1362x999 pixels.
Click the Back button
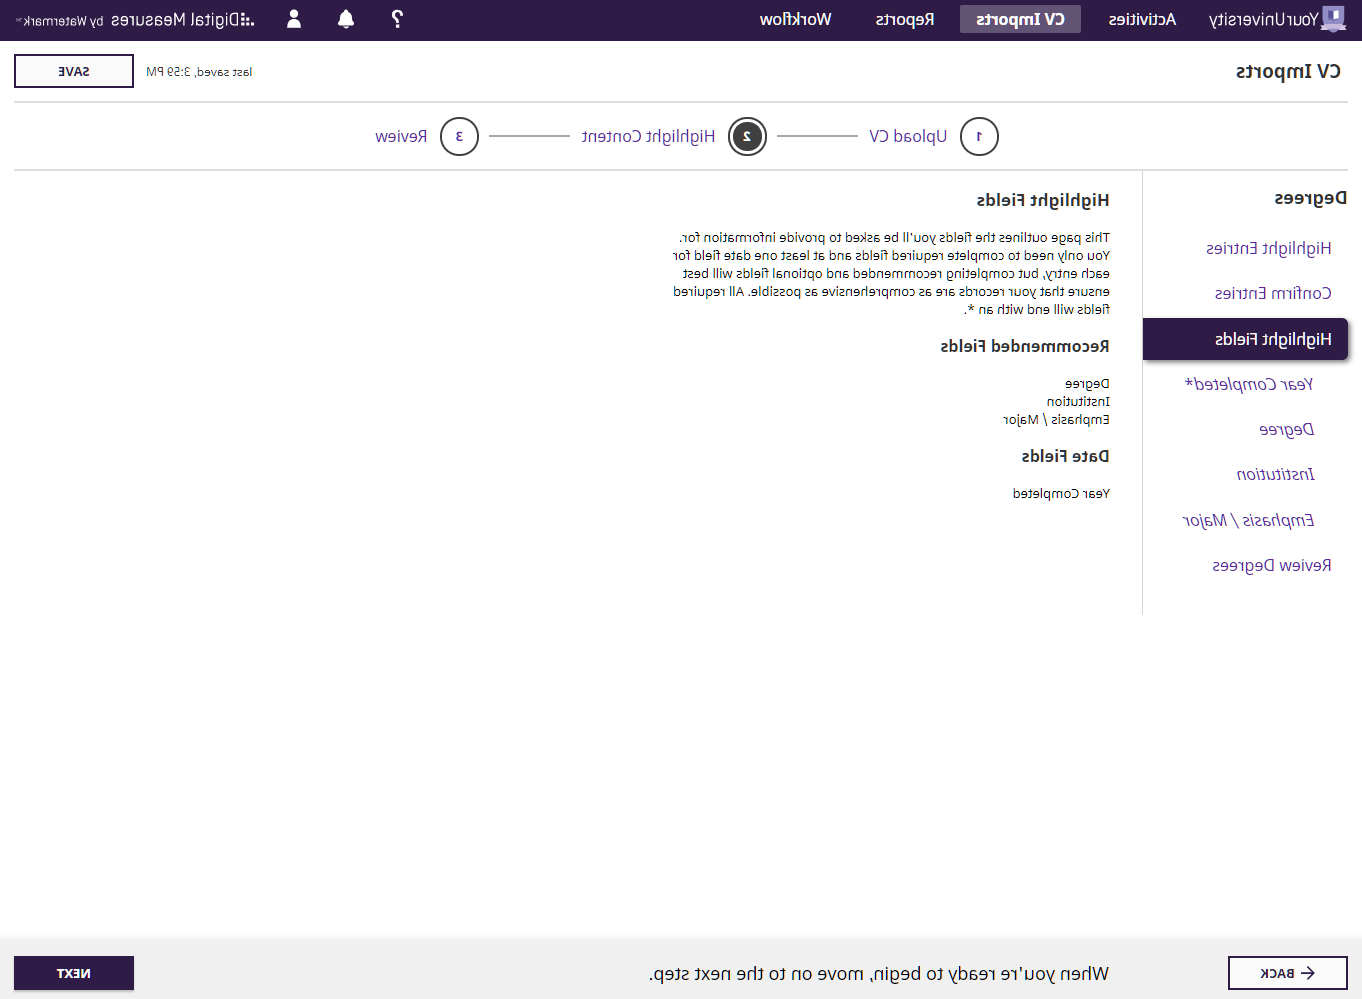[1287, 973]
